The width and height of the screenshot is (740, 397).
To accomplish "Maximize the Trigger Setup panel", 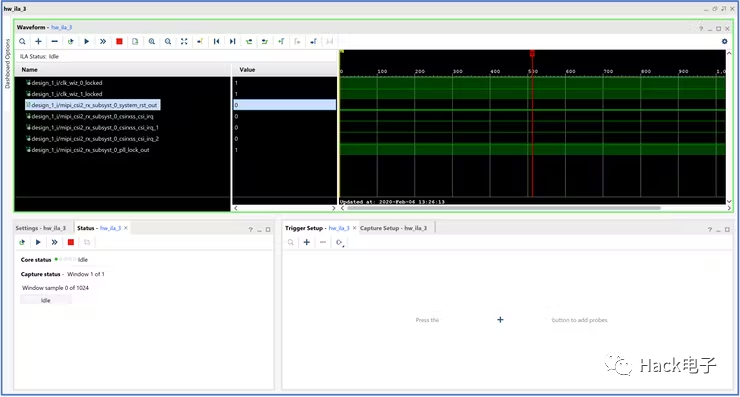I will click(727, 229).
